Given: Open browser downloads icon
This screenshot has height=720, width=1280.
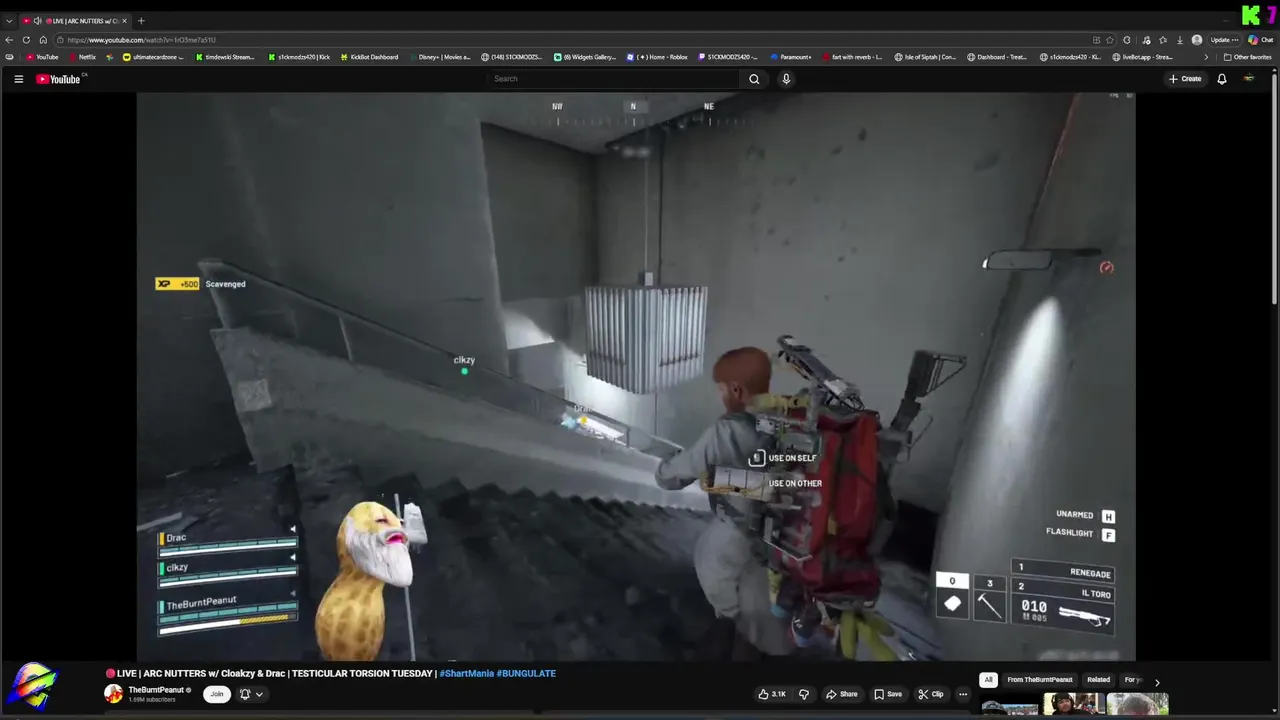Looking at the screenshot, I should pyautogui.click(x=1180, y=40).
